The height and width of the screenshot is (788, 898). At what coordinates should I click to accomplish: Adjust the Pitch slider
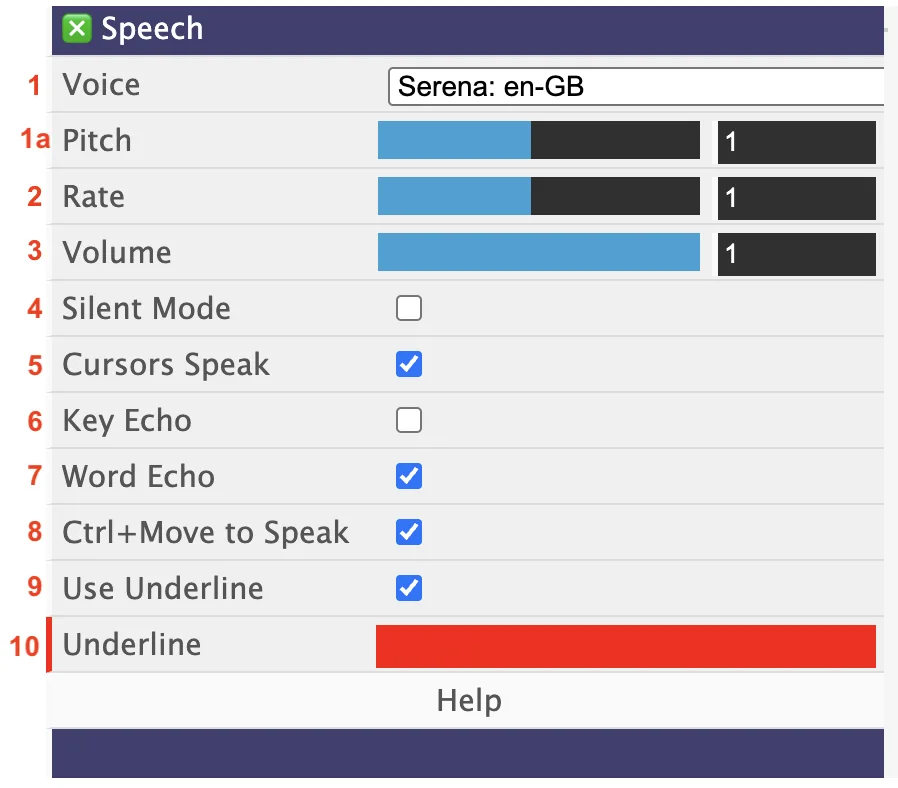[x=538, y=140]
